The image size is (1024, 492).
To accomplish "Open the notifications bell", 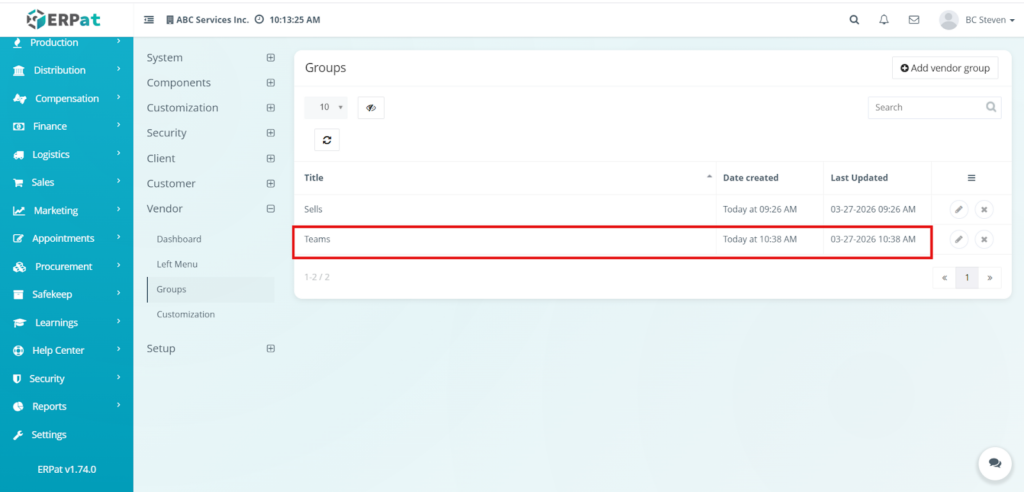I will [883, 19].
